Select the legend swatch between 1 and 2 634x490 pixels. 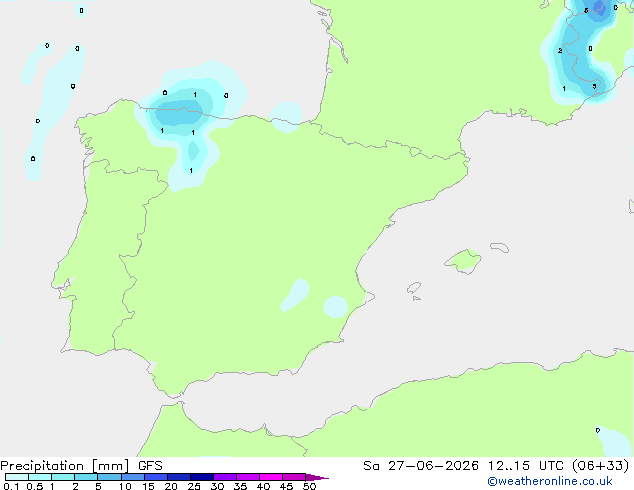coord(63,477)
